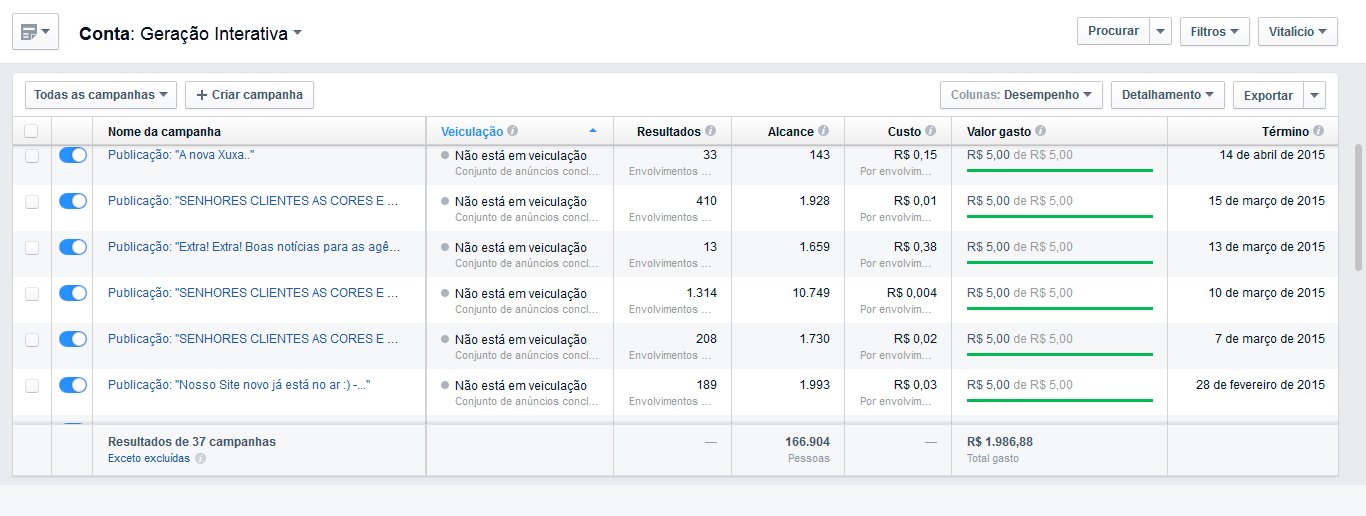Click the vertical scrollbar of the campaign table
Screen dimensions: 1366x516
[1357, 205]
